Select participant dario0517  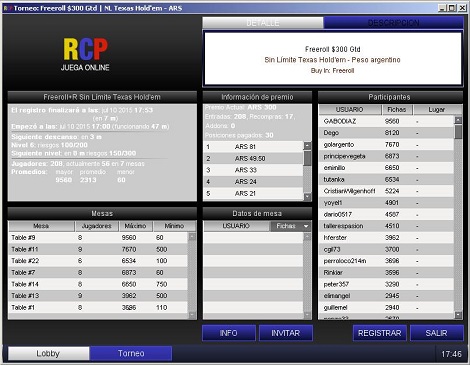click(387, 214)
